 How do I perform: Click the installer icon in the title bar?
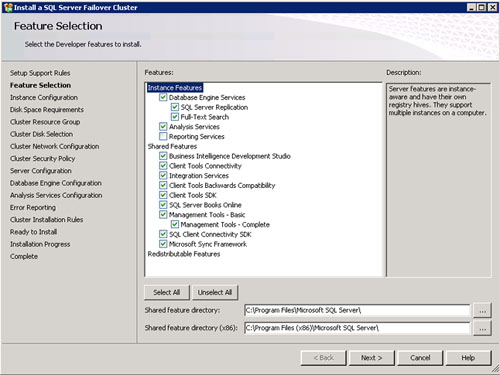(x=8, y=7)
